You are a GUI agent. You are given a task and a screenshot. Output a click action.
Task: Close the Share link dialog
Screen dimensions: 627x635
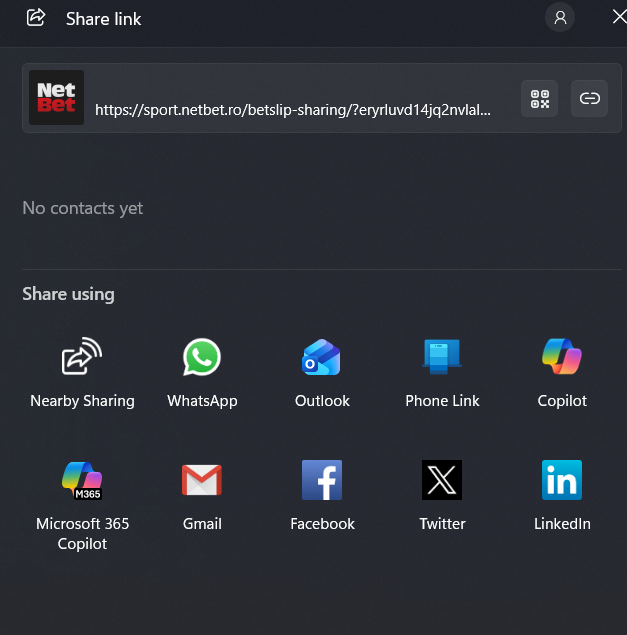[x=619, y=17]
